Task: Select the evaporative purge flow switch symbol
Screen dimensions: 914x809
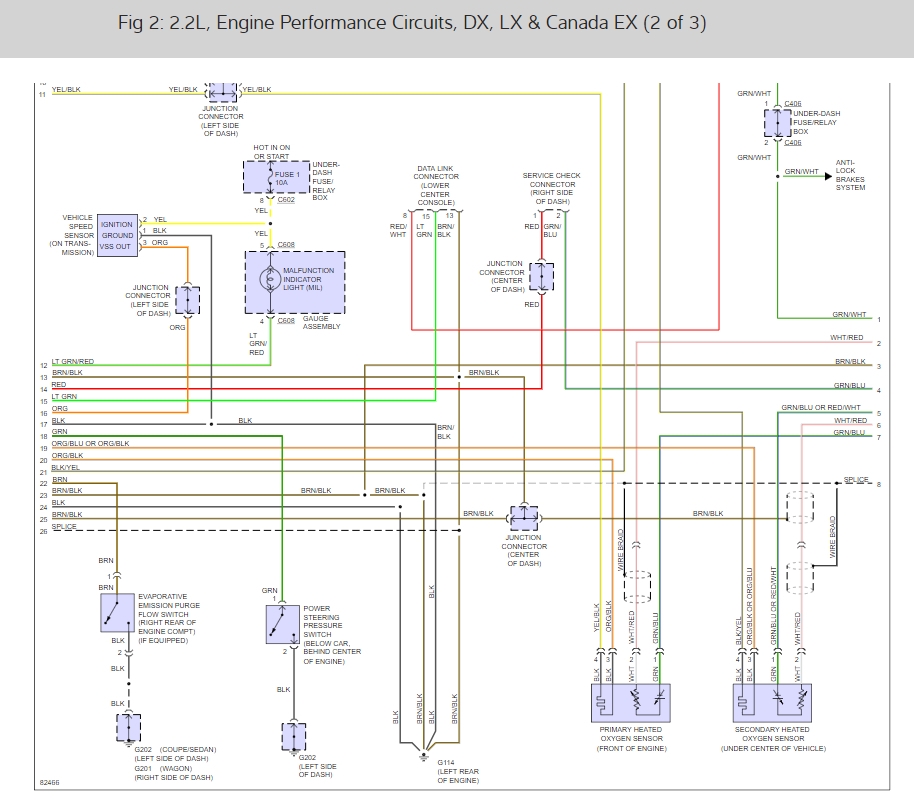Action: click(x=117, y=613)
